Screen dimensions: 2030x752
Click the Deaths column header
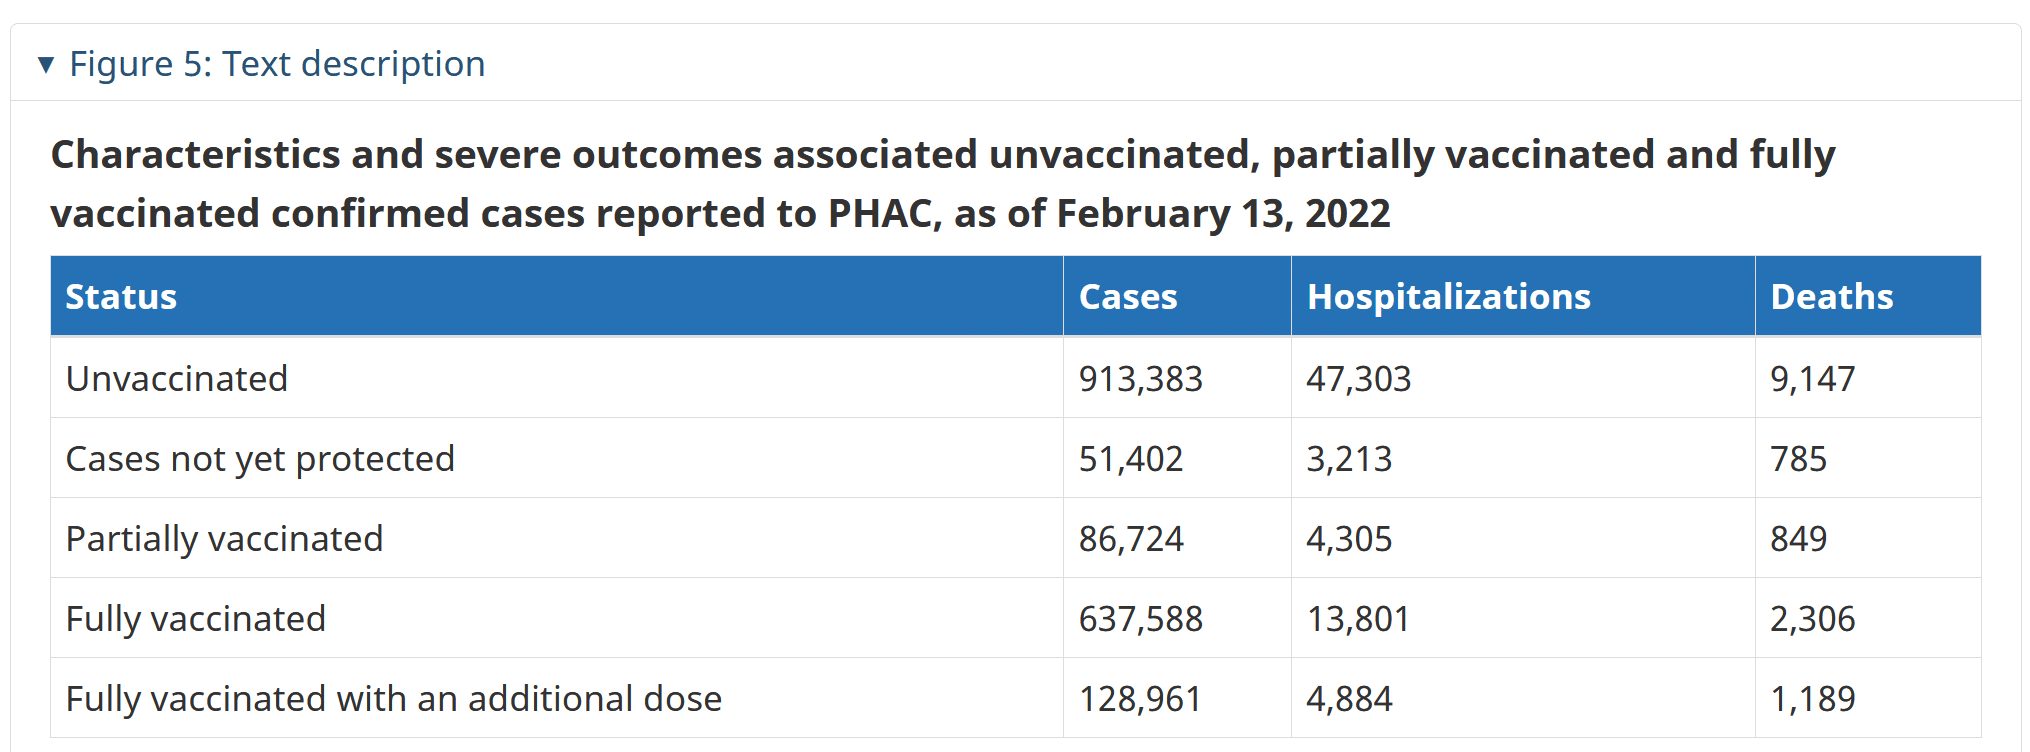point(1831,297)
